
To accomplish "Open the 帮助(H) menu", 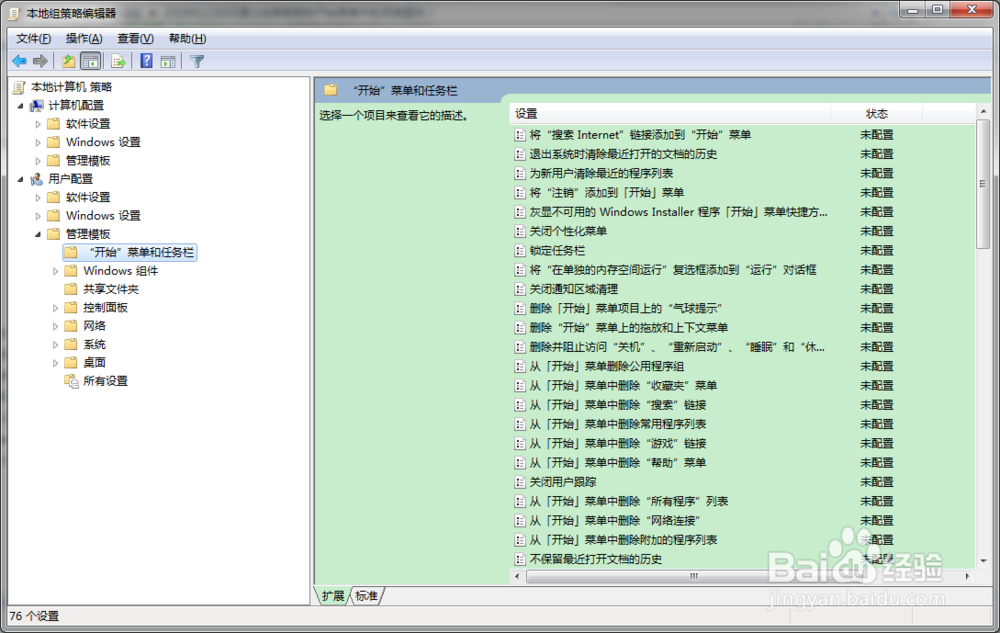I will pos(187,38).
